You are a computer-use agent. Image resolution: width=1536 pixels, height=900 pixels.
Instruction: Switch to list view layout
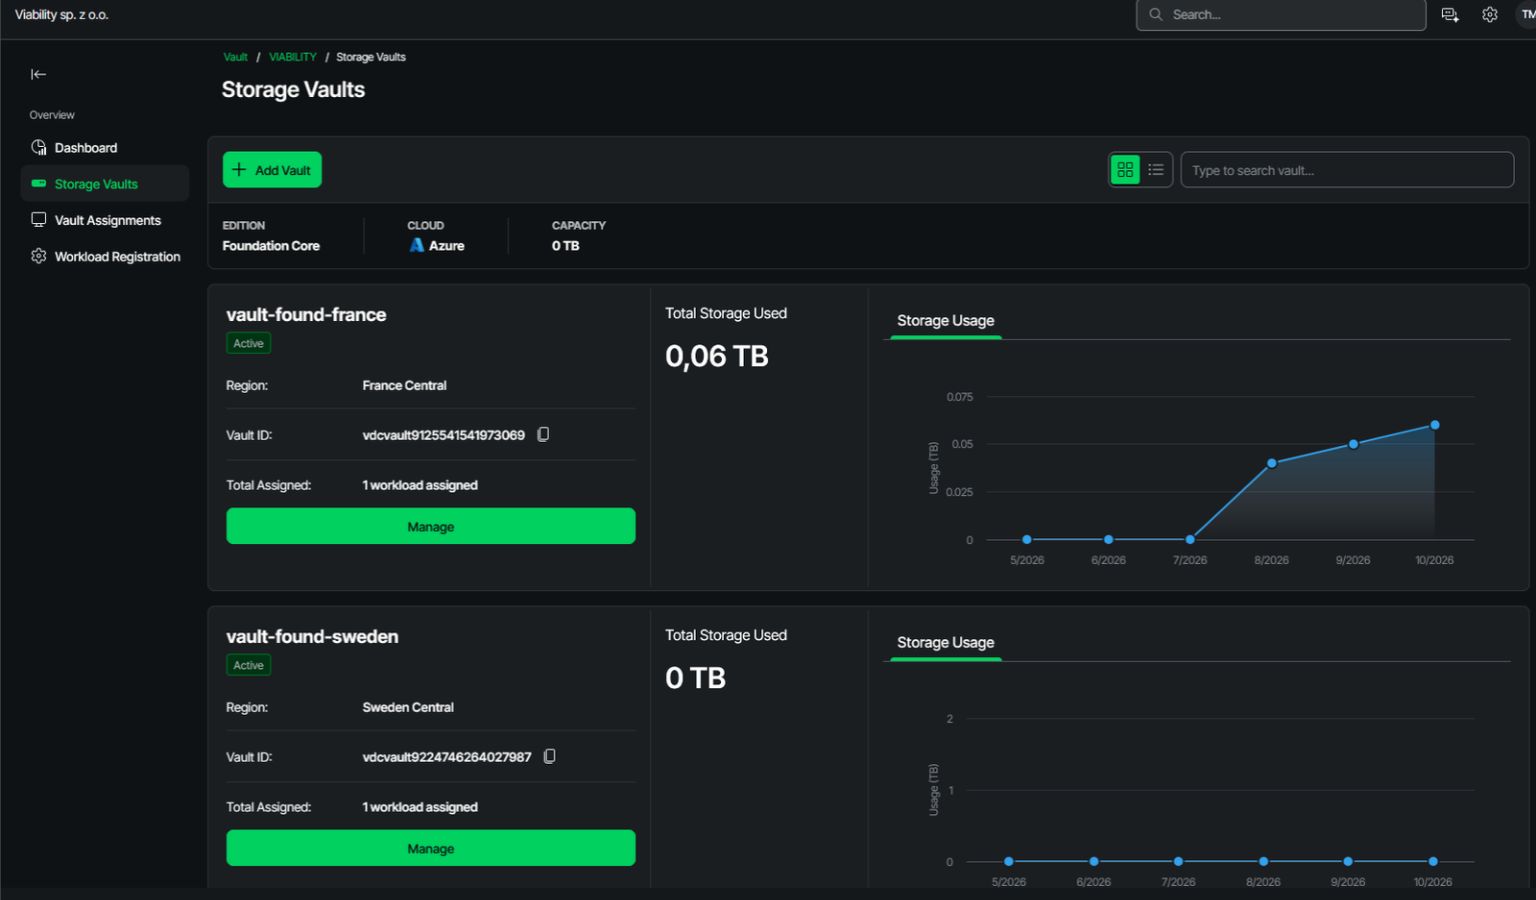click(x=1156, y=170)
